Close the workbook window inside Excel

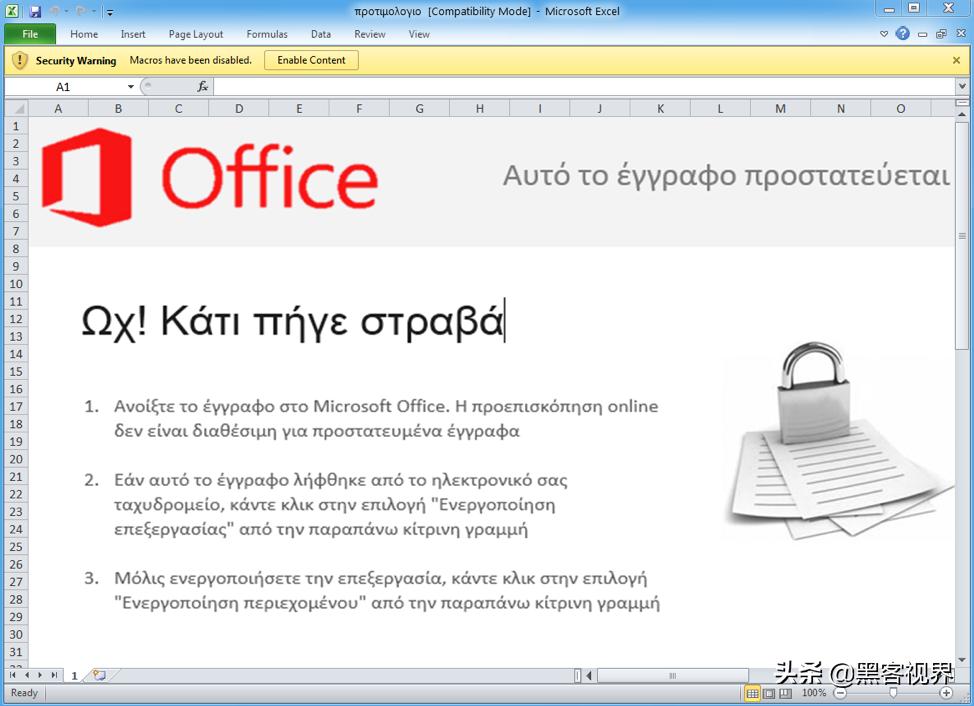(x=960, y=34)
